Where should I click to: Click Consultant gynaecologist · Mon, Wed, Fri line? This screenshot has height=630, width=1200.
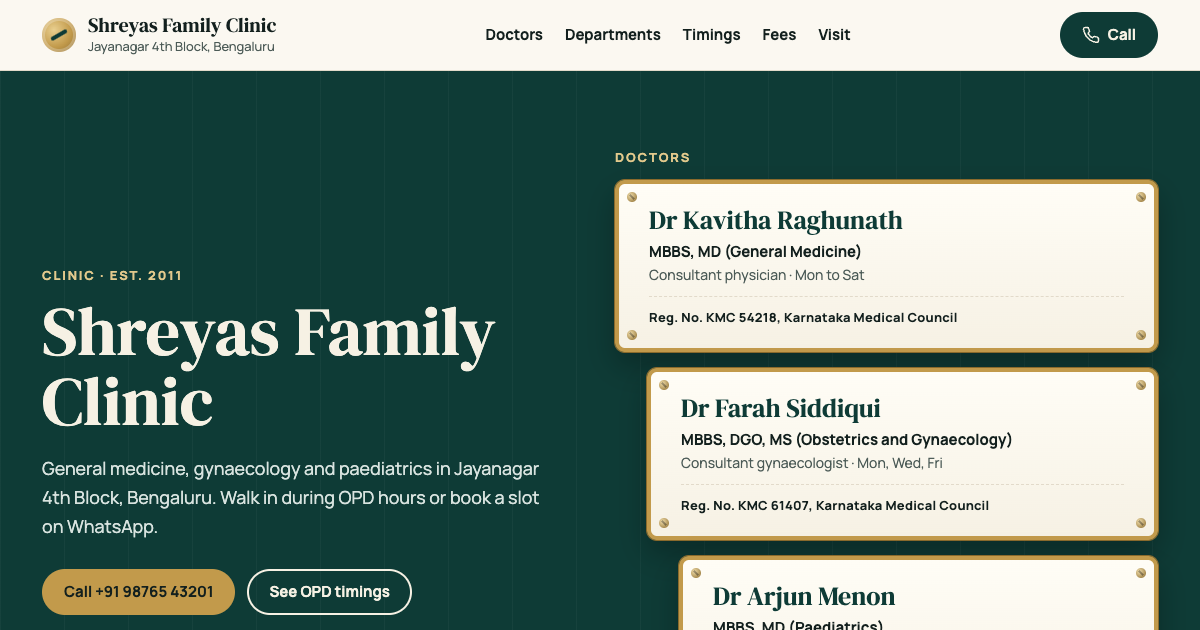click(x=812, y=463)
